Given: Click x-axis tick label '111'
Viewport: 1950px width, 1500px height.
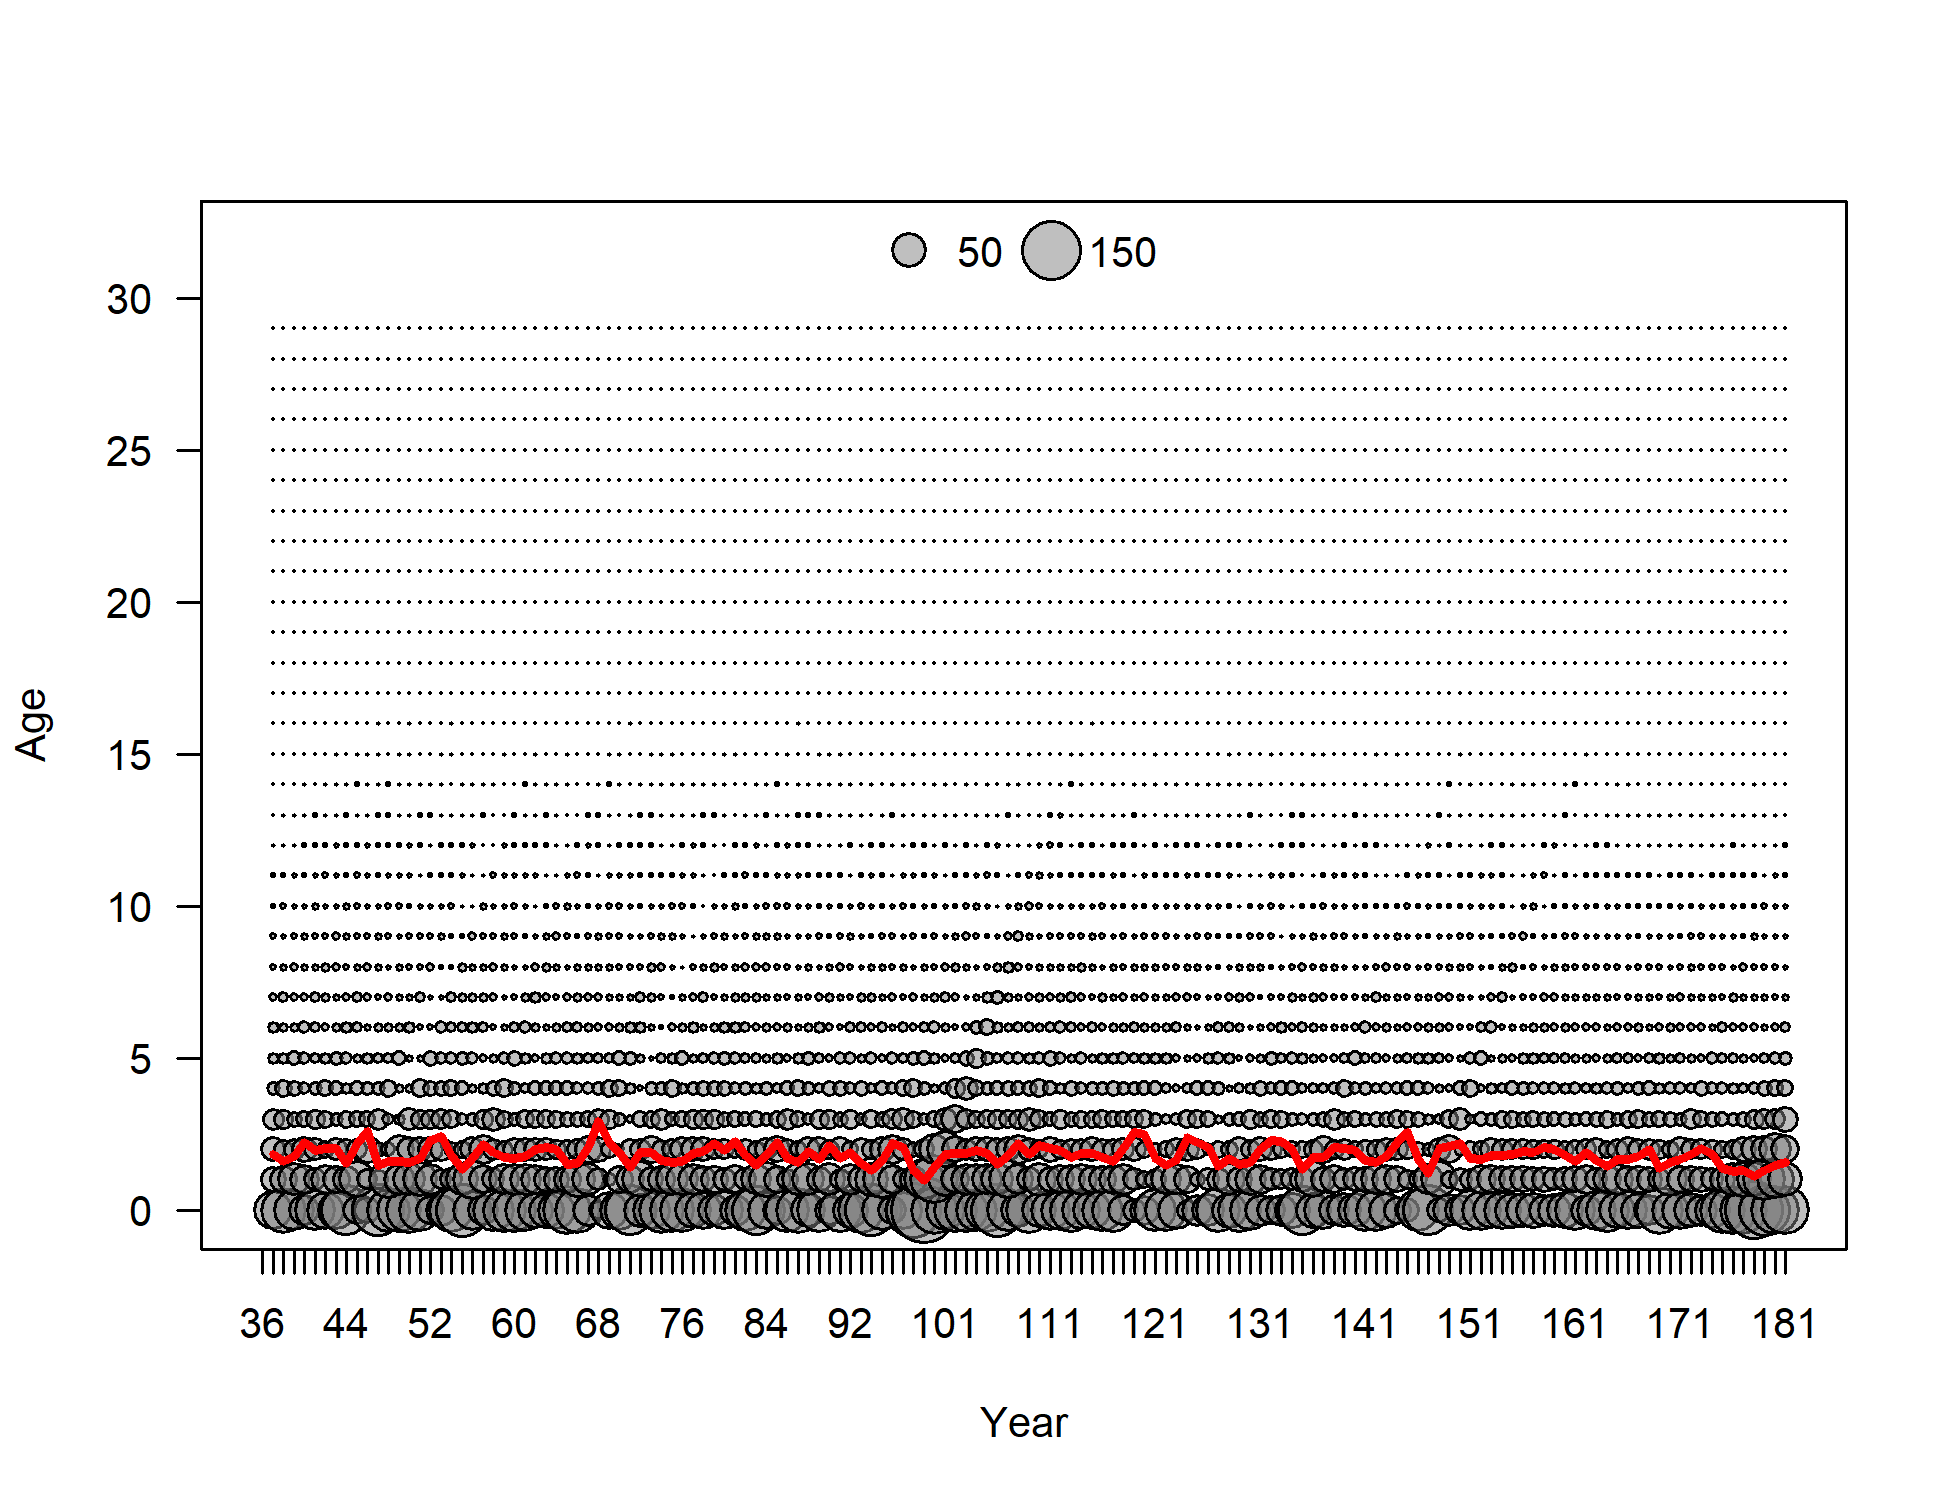Looking at the screenshot, I should 1049,1323.
